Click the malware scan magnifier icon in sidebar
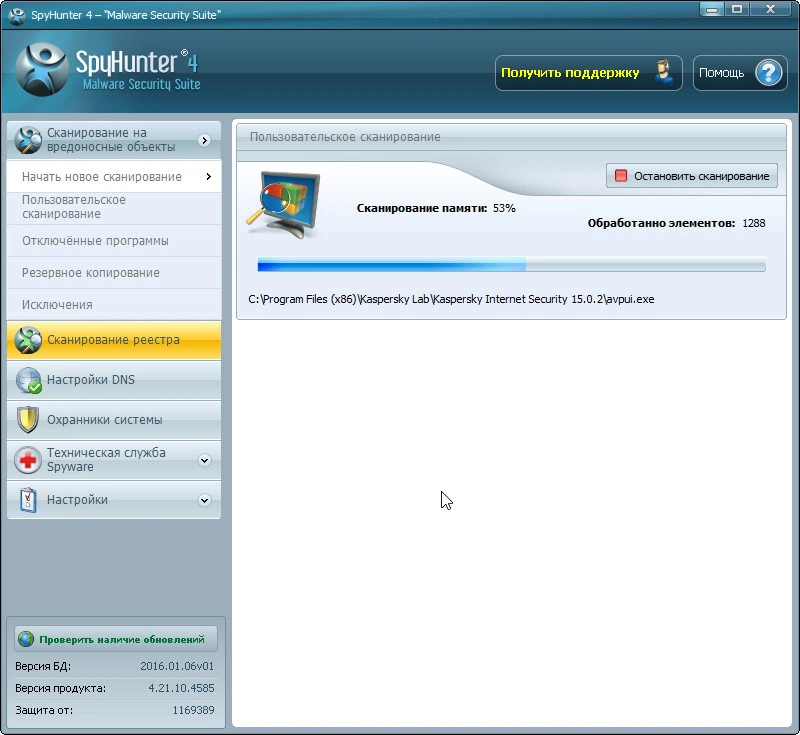Image resolution: width=800 pixels, height=735 pixels. 28,140
